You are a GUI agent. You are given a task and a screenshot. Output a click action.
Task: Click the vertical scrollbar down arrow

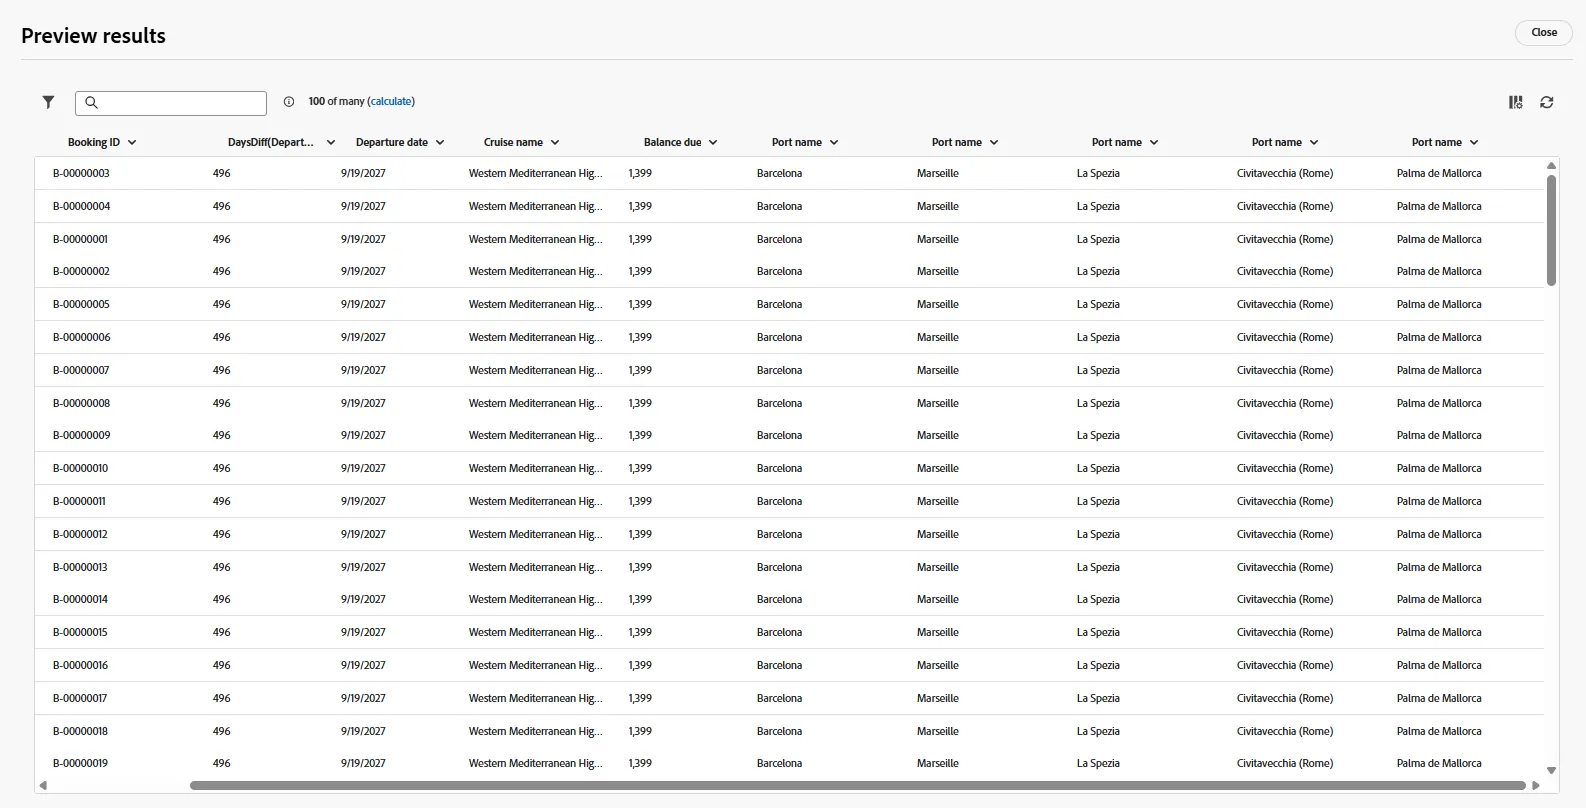(x=1552, y=771)
